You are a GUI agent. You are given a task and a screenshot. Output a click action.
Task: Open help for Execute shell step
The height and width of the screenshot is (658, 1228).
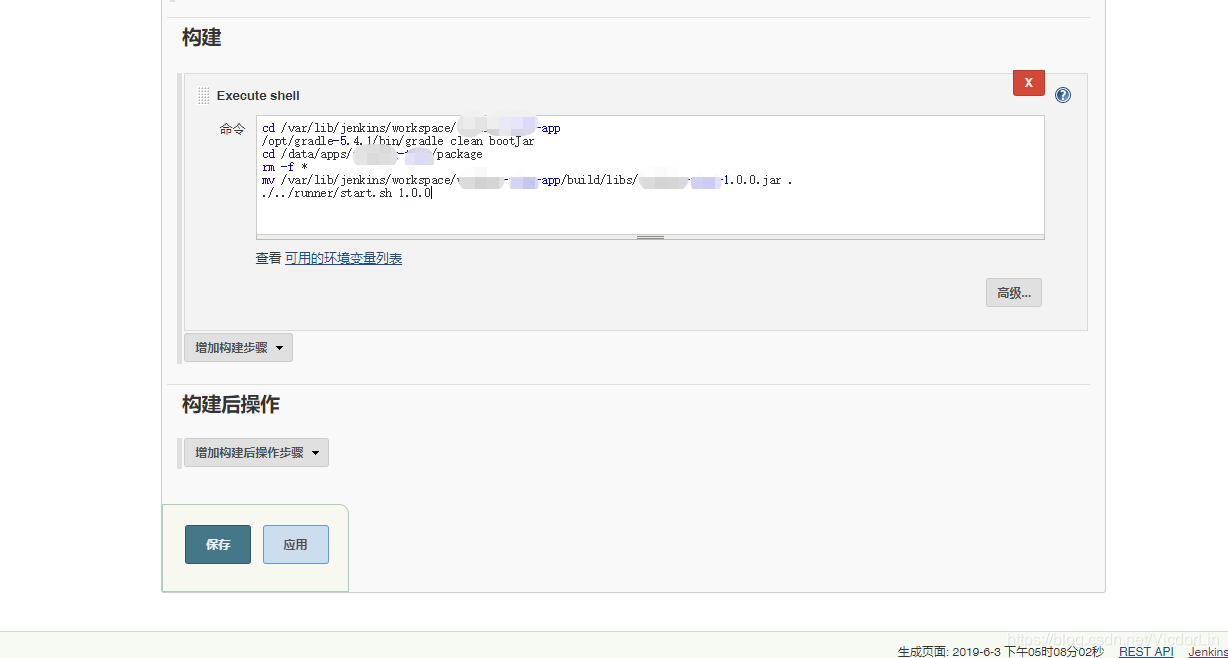click(1063, 96)
